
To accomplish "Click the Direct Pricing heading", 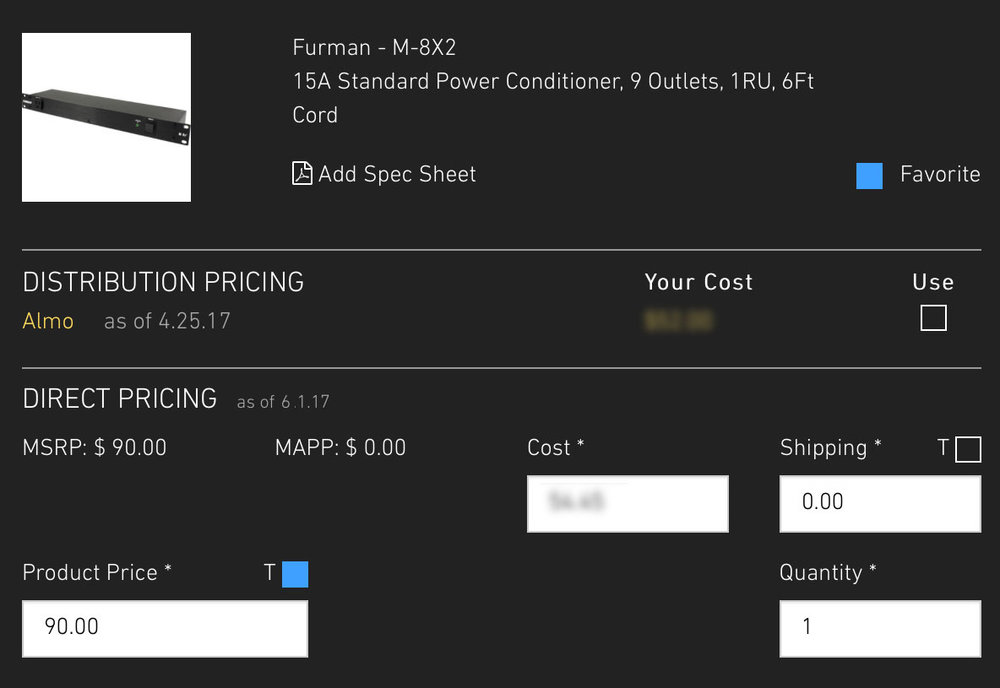I will click(x=120, y=398).
